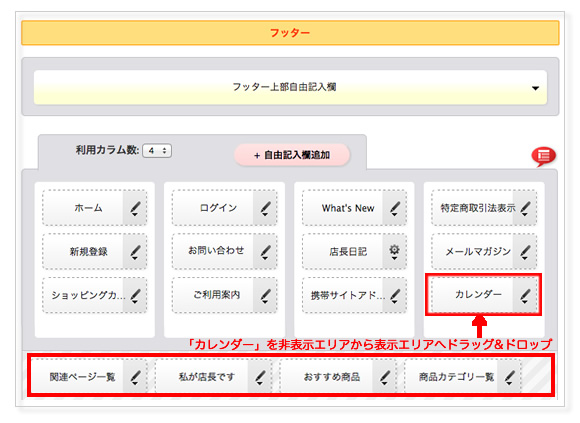The image size is (580, 423).
Task: Open pencil edit for 特定商取引法表示
Action: tap(525, 208)
